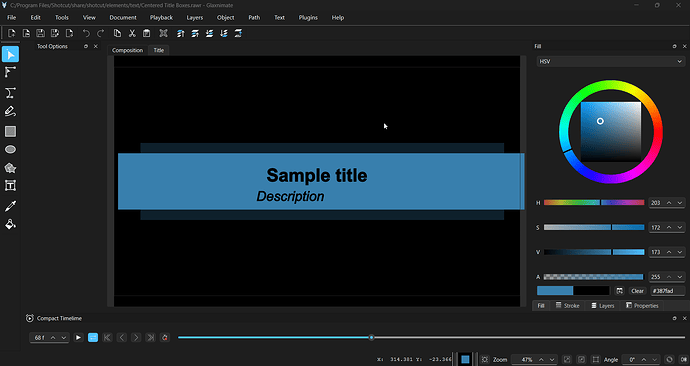Open the File menu

coord(11,18)
